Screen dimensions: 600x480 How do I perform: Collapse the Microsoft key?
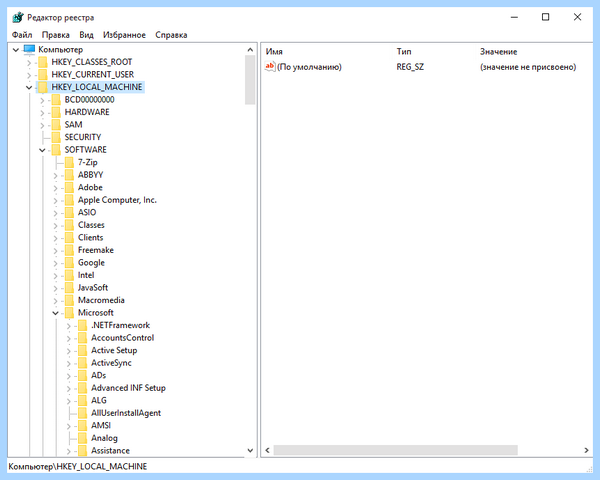click(55, 313)
